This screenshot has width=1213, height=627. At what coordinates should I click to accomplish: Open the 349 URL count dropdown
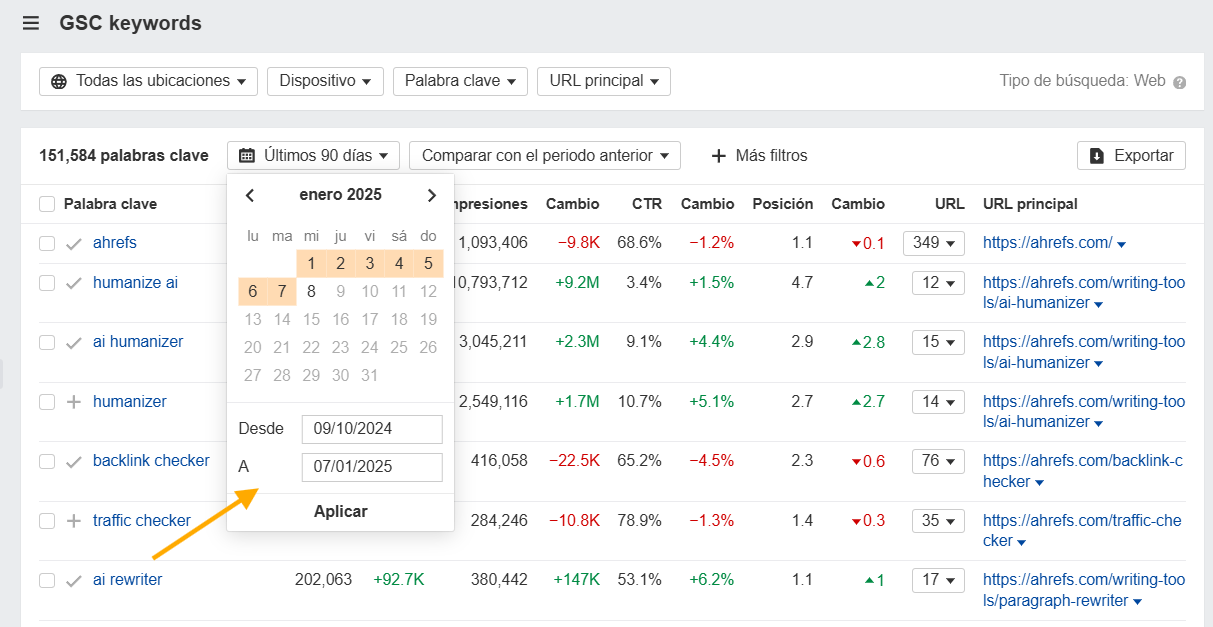click(x=933, y=243)
